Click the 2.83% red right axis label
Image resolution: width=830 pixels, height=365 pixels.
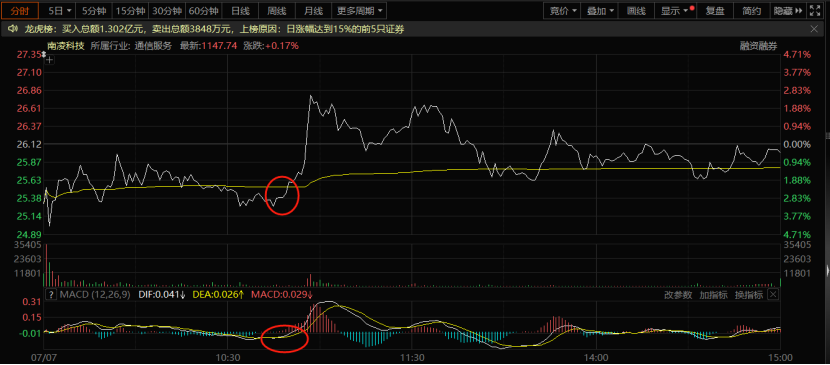(x=797, y=90)
